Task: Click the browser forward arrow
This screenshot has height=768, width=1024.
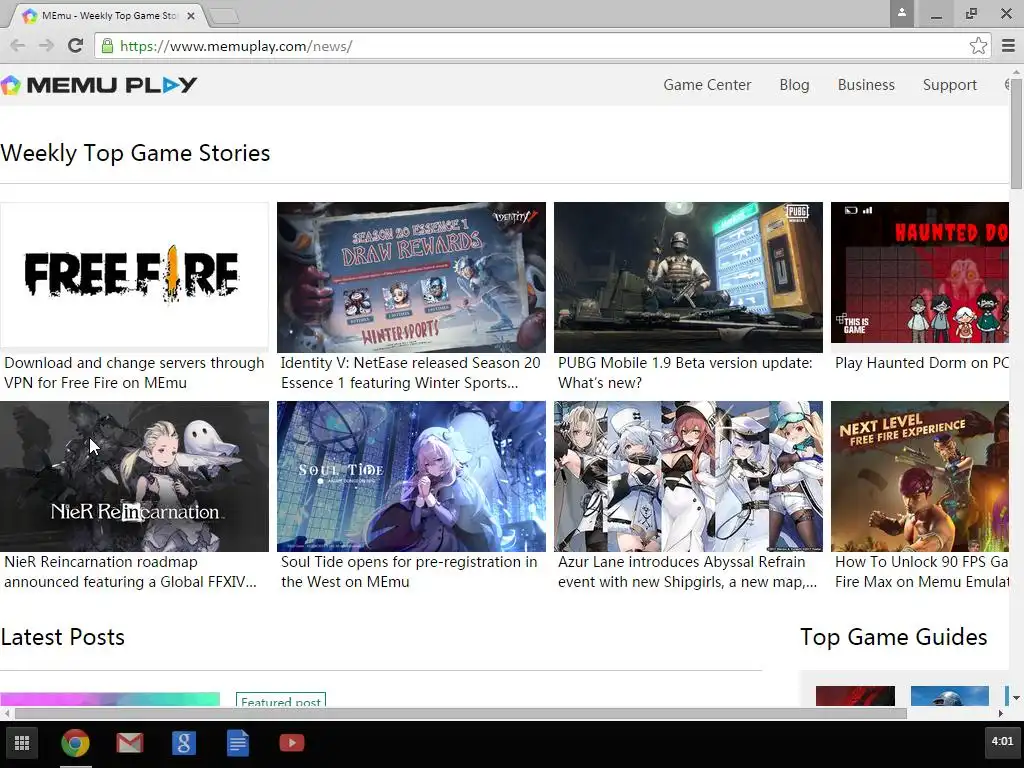Action: [46, 46]
